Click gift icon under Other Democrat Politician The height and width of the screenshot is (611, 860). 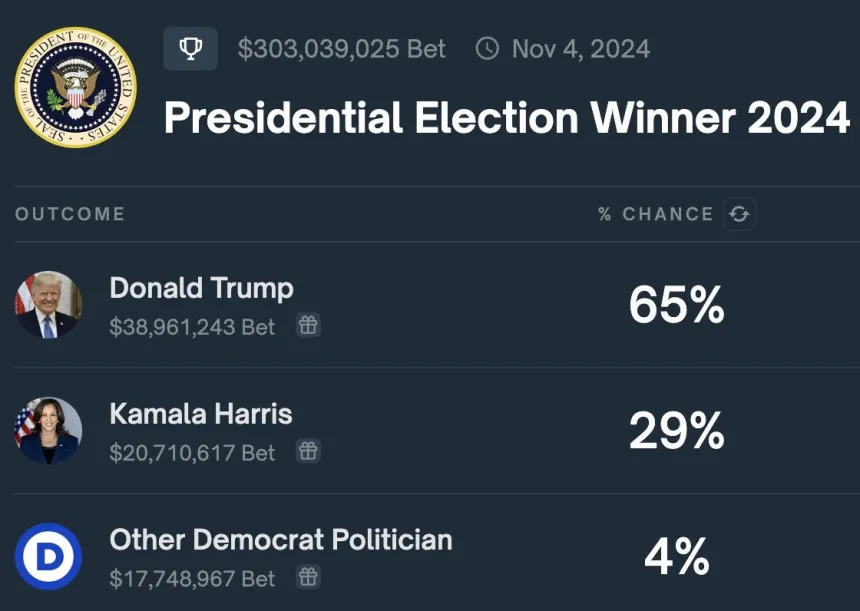(308, 576)
